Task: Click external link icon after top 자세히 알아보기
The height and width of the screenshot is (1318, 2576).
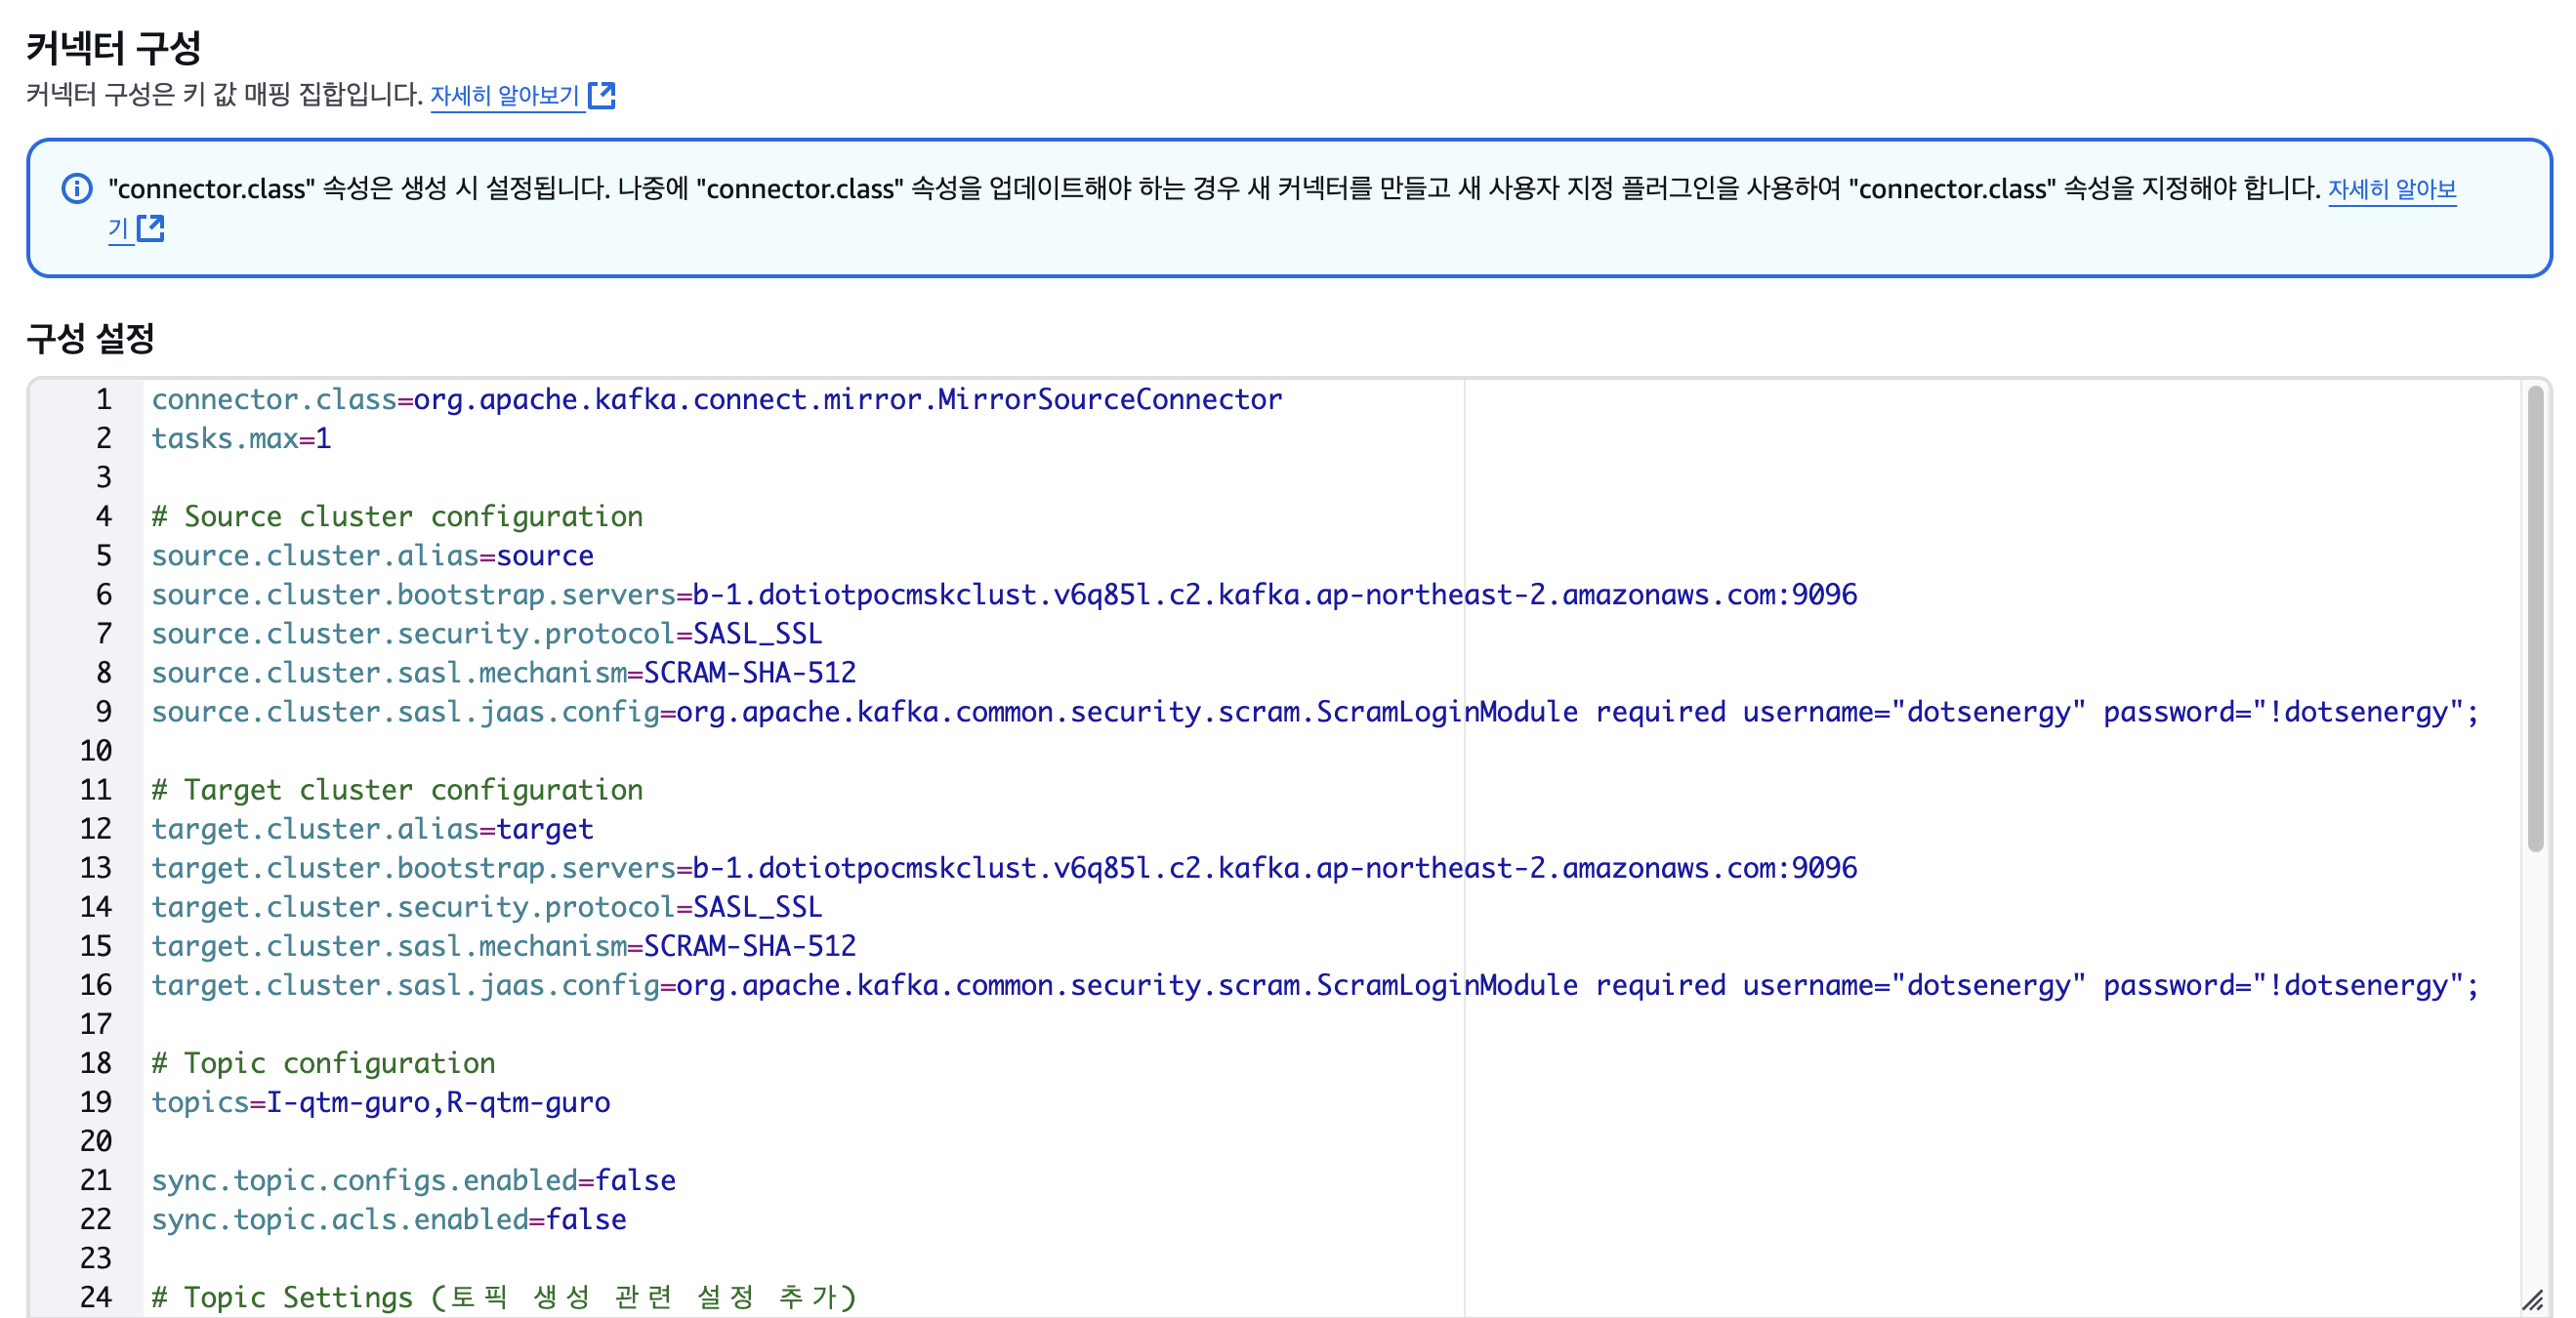Action: click(x=602, y=95)
